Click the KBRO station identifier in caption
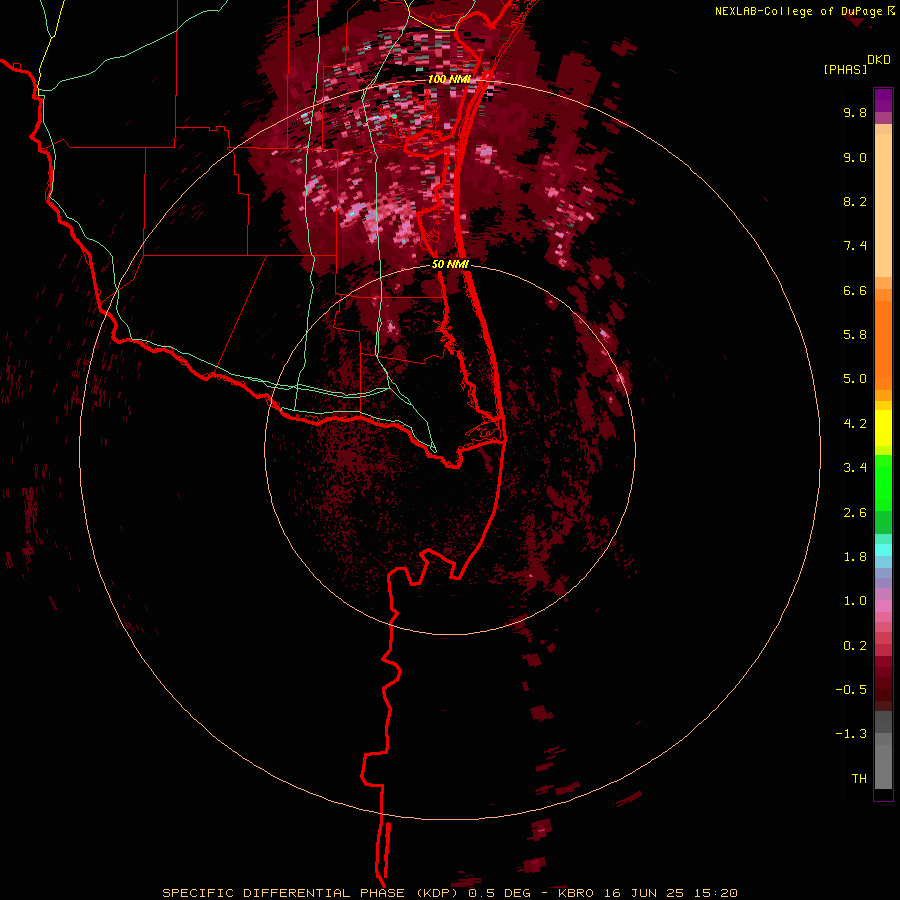Viewport: 900px width, 900px height. coord(579,893)
